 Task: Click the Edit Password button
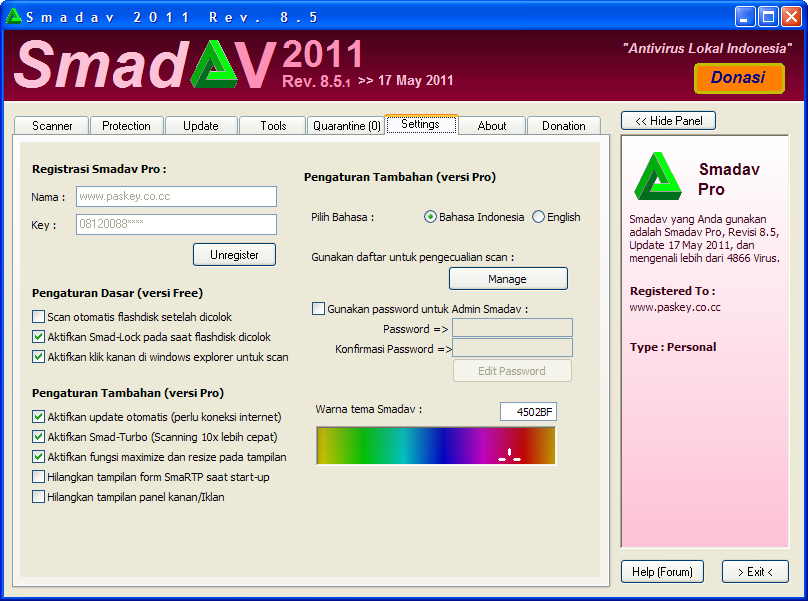pos(512,371)
